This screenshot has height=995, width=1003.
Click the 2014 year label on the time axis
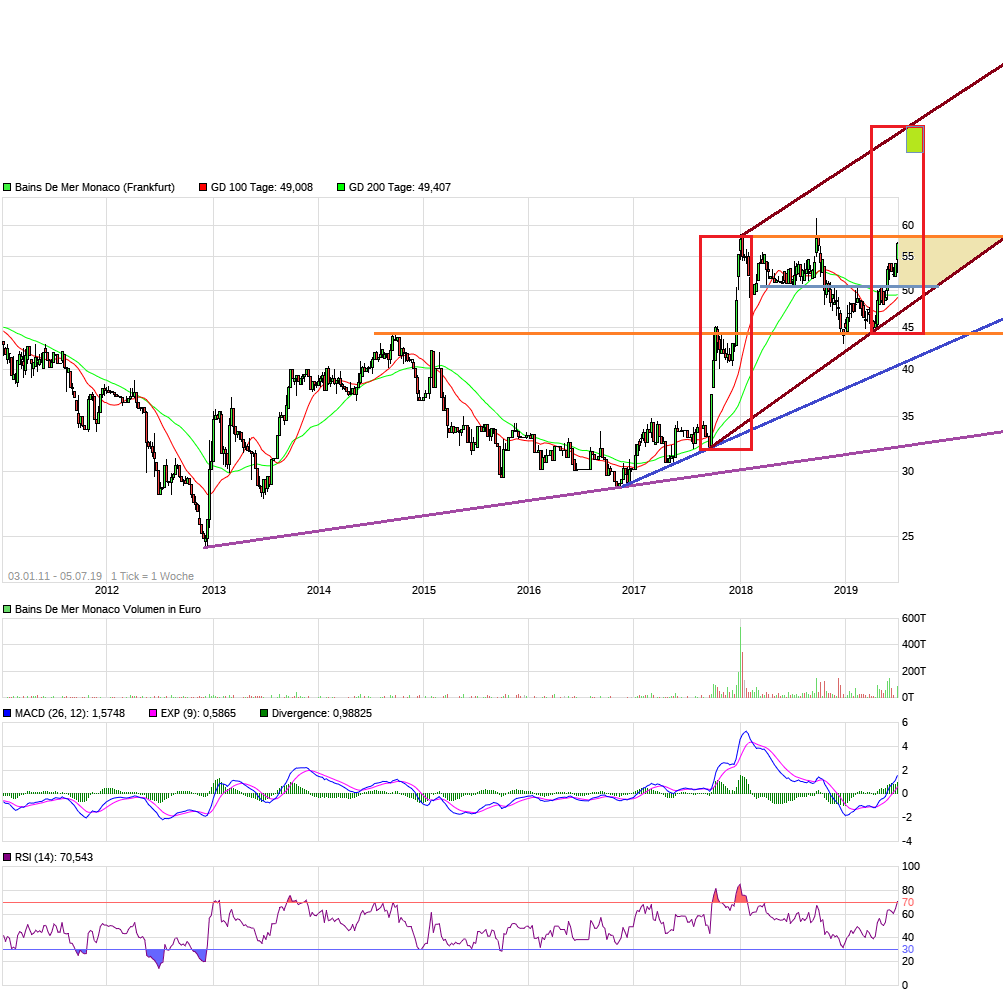pos(319,591)
